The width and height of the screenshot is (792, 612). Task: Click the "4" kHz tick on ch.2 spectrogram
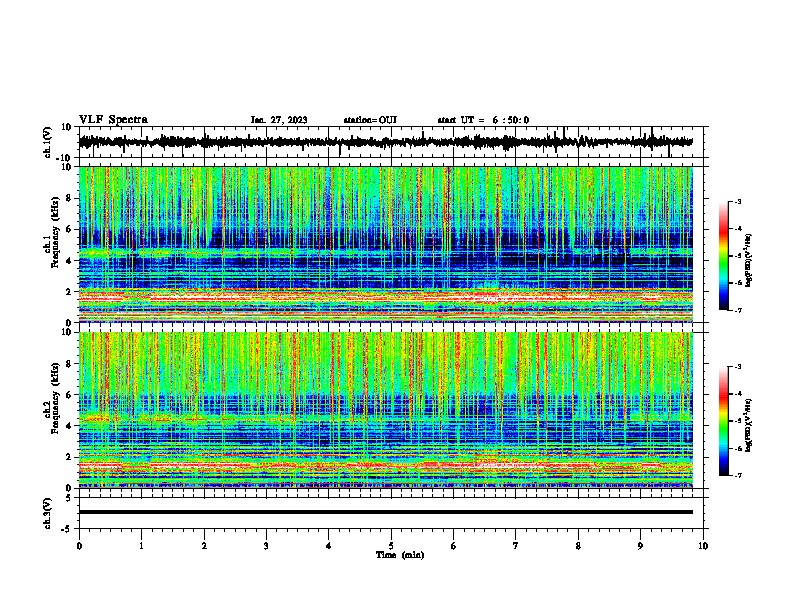(x=70, y=426)
